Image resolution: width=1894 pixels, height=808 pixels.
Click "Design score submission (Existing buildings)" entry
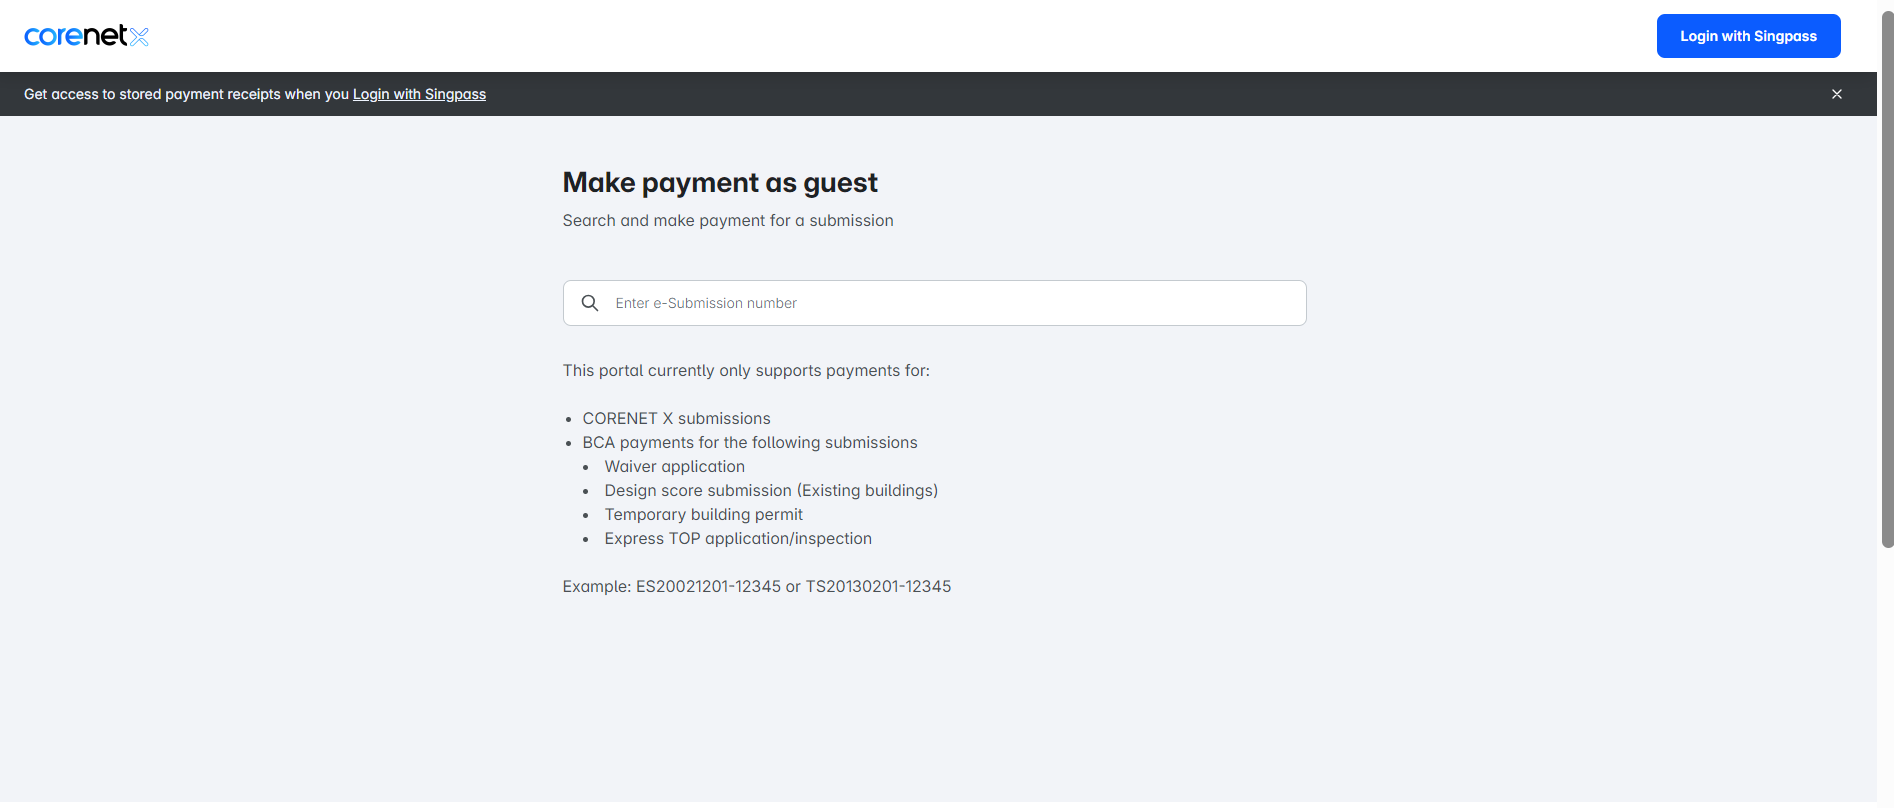coord(770,491)
